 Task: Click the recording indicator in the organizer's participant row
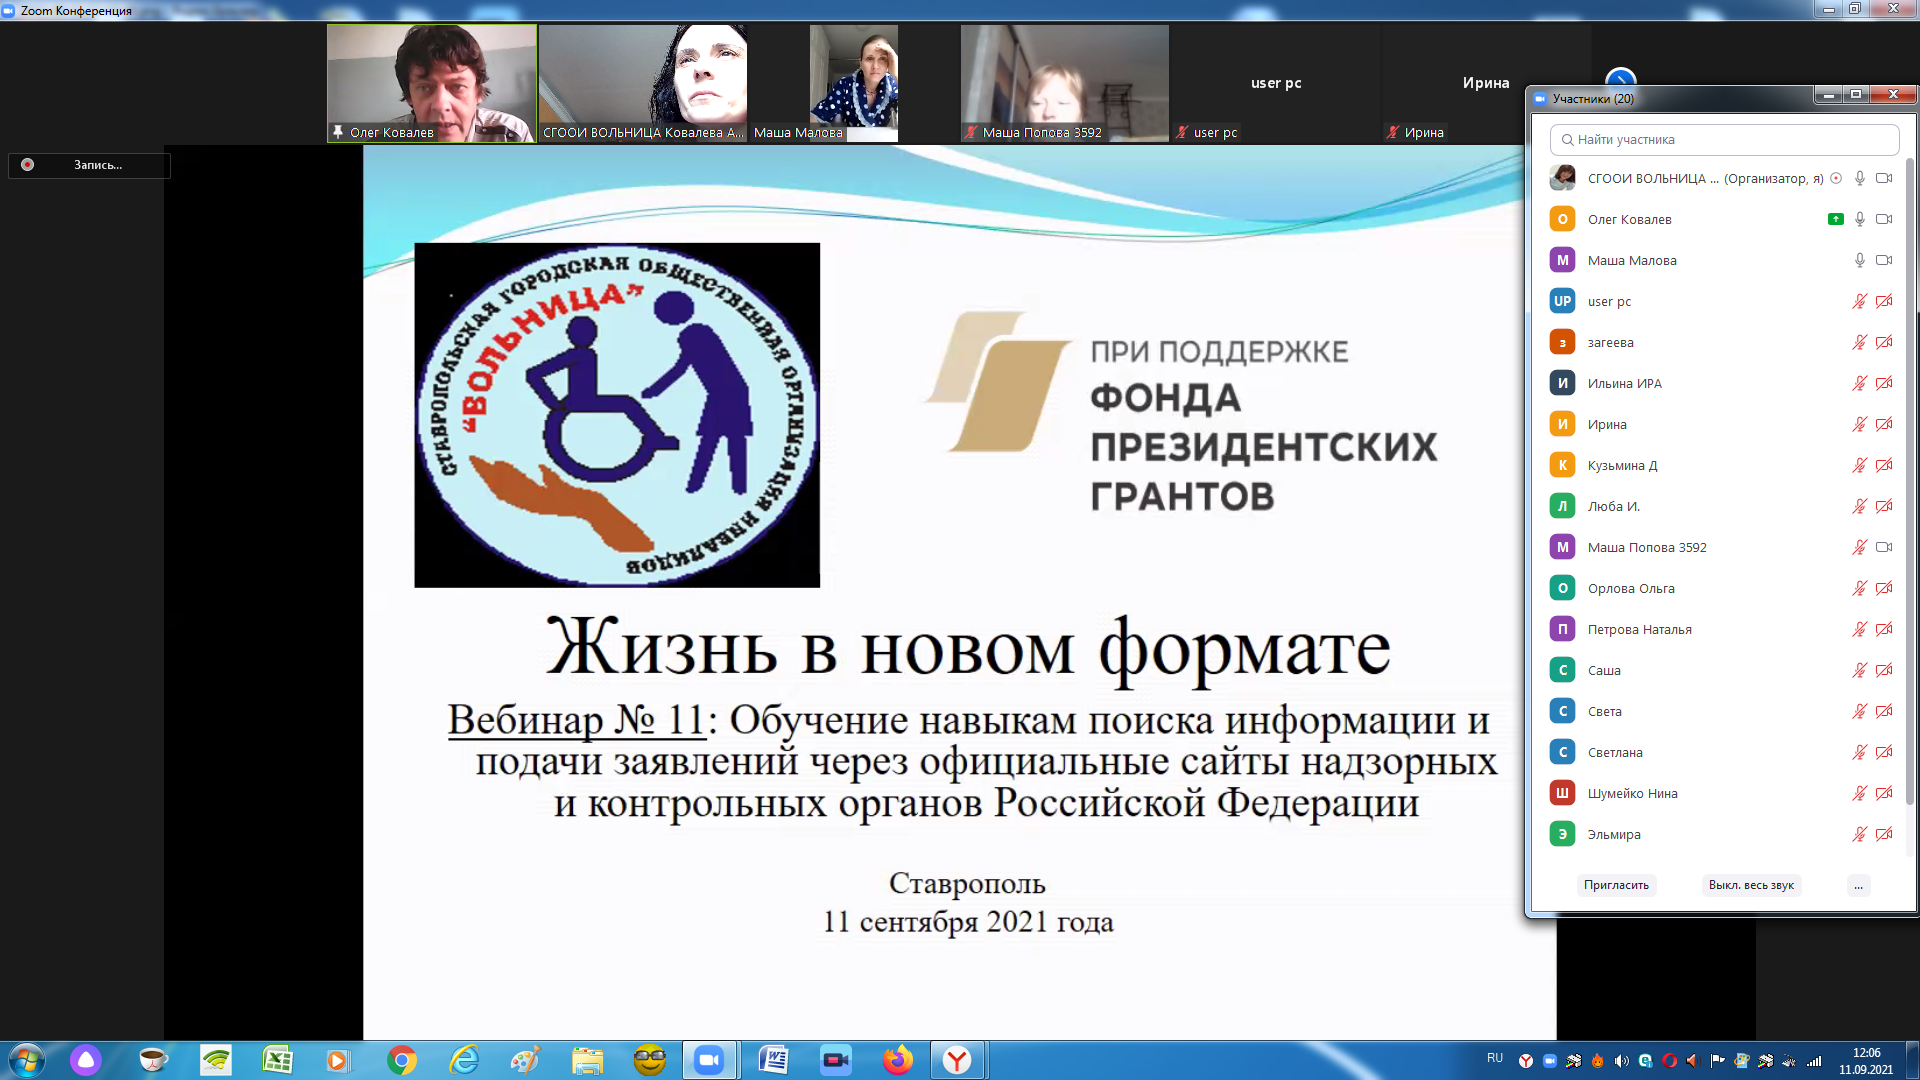1836,178
